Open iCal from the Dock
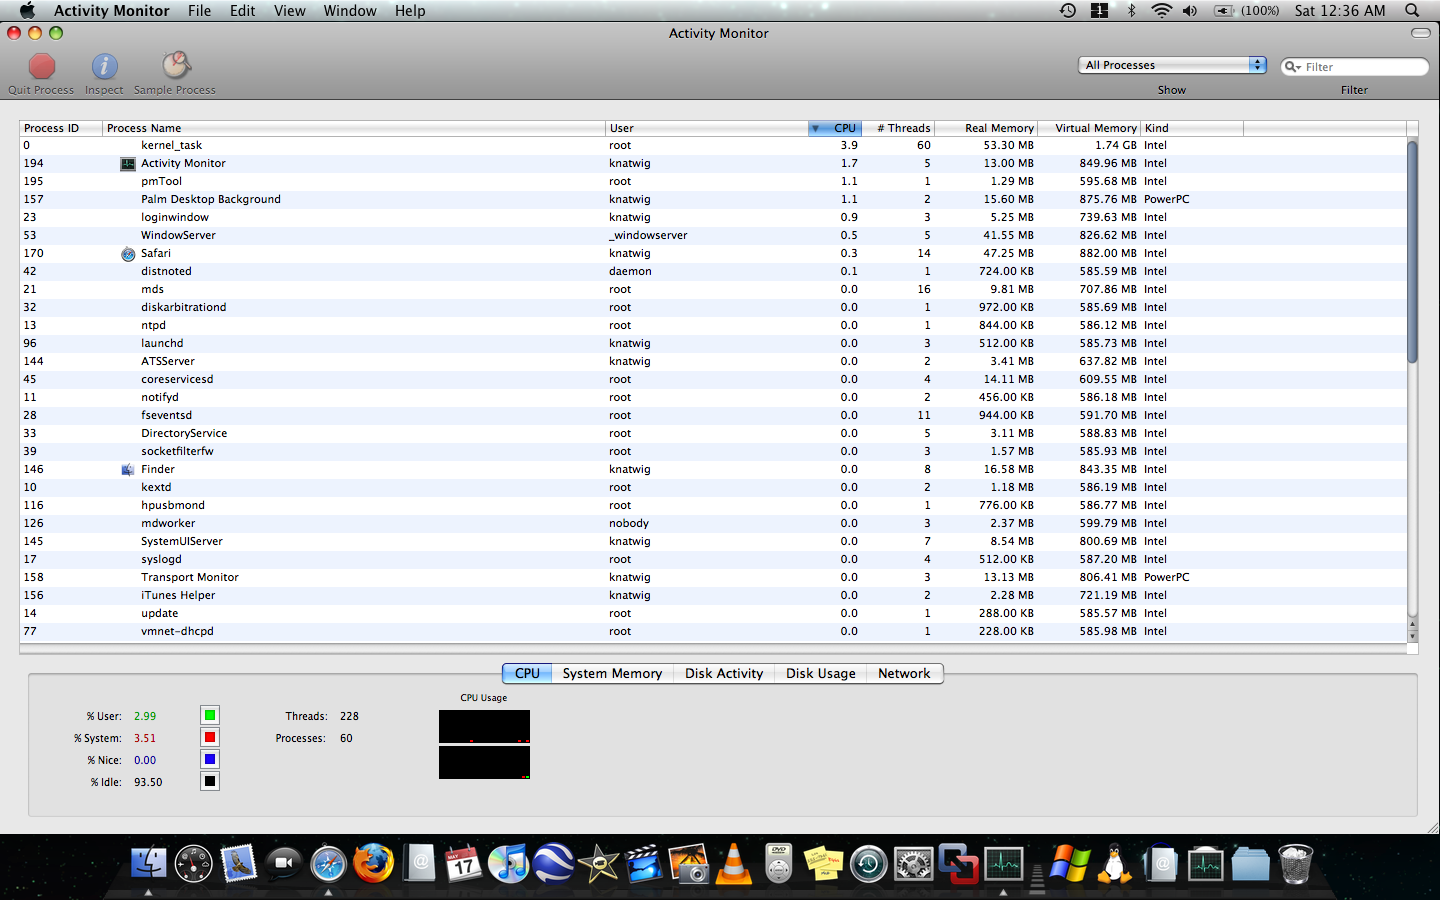This screenshot has height=900, width=1440. click(464, 863)
